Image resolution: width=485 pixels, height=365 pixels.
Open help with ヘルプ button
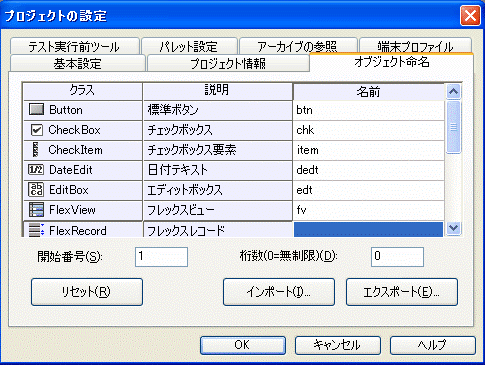pos(432,345)
